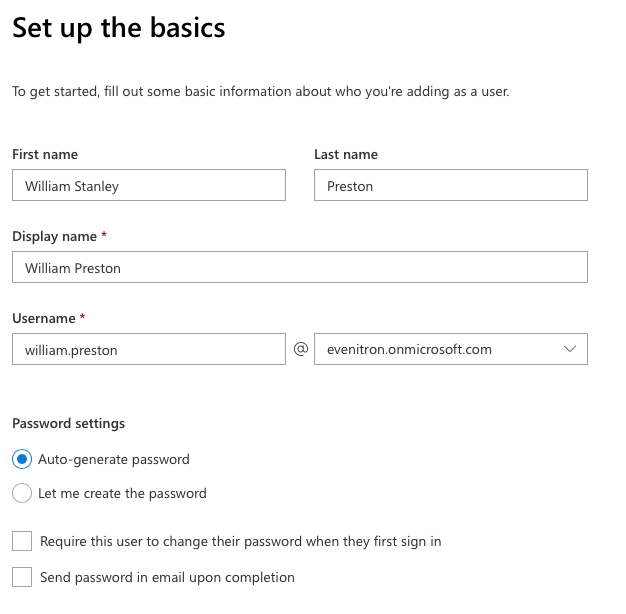The height and width of the screenshot is (614, 626).
Task: Click the Password settings heading
Action: tap(69, 424)
